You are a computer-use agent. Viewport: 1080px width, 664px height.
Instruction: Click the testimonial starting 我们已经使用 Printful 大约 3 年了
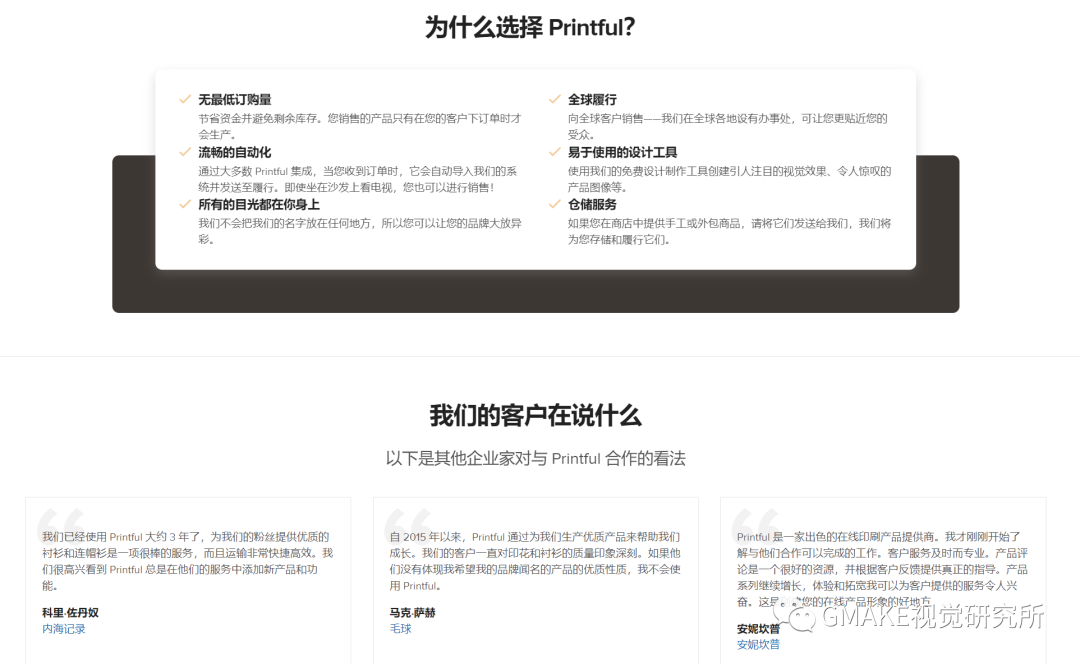click(x=187, y=561)
